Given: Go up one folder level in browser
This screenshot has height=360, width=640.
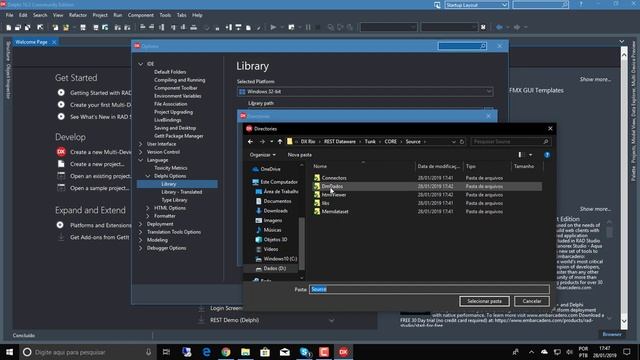Looking at the screenshot, I should [280, 142].
